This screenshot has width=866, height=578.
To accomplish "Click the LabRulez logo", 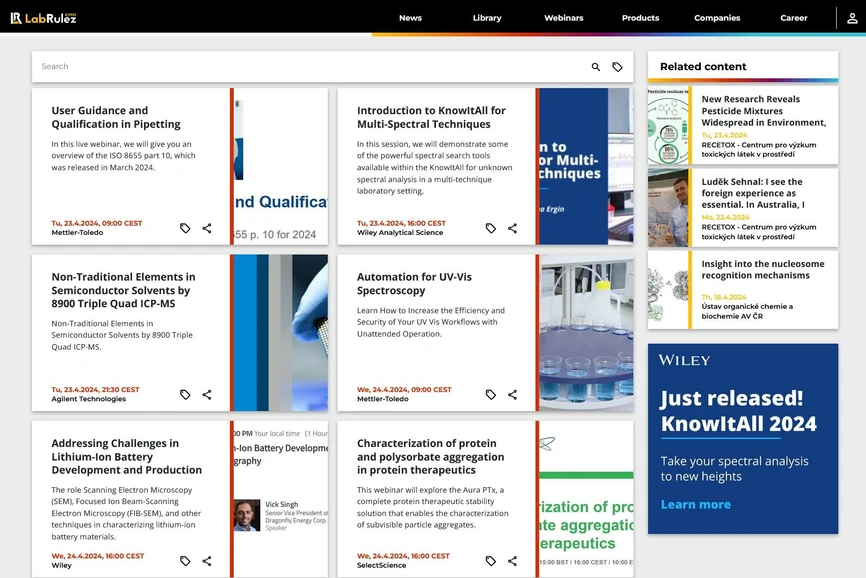I will click(43, 18).
